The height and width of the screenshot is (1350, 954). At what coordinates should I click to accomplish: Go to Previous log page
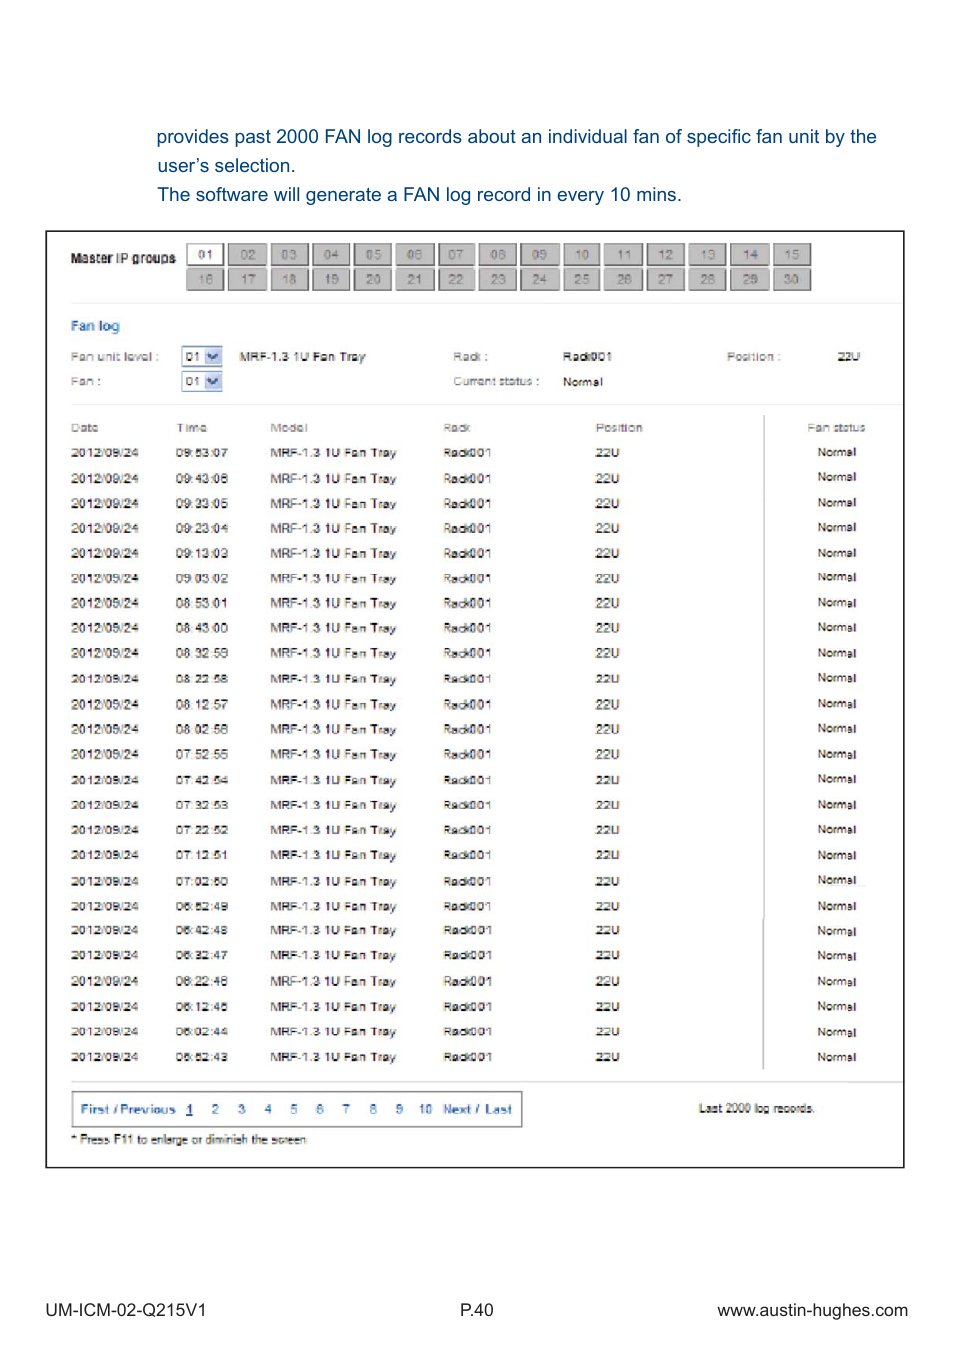click(148, 1109)
